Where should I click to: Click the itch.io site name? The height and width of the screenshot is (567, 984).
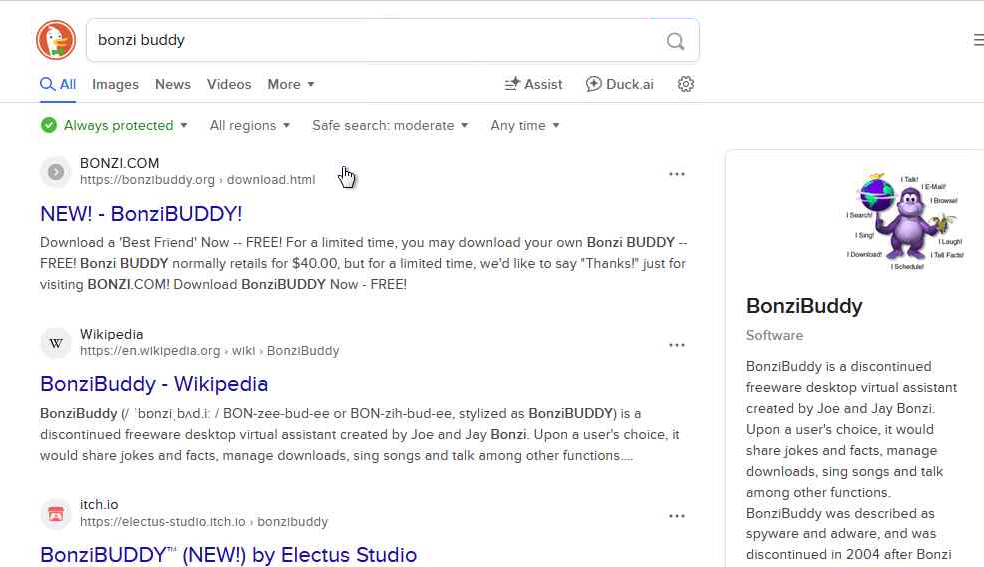99,504
